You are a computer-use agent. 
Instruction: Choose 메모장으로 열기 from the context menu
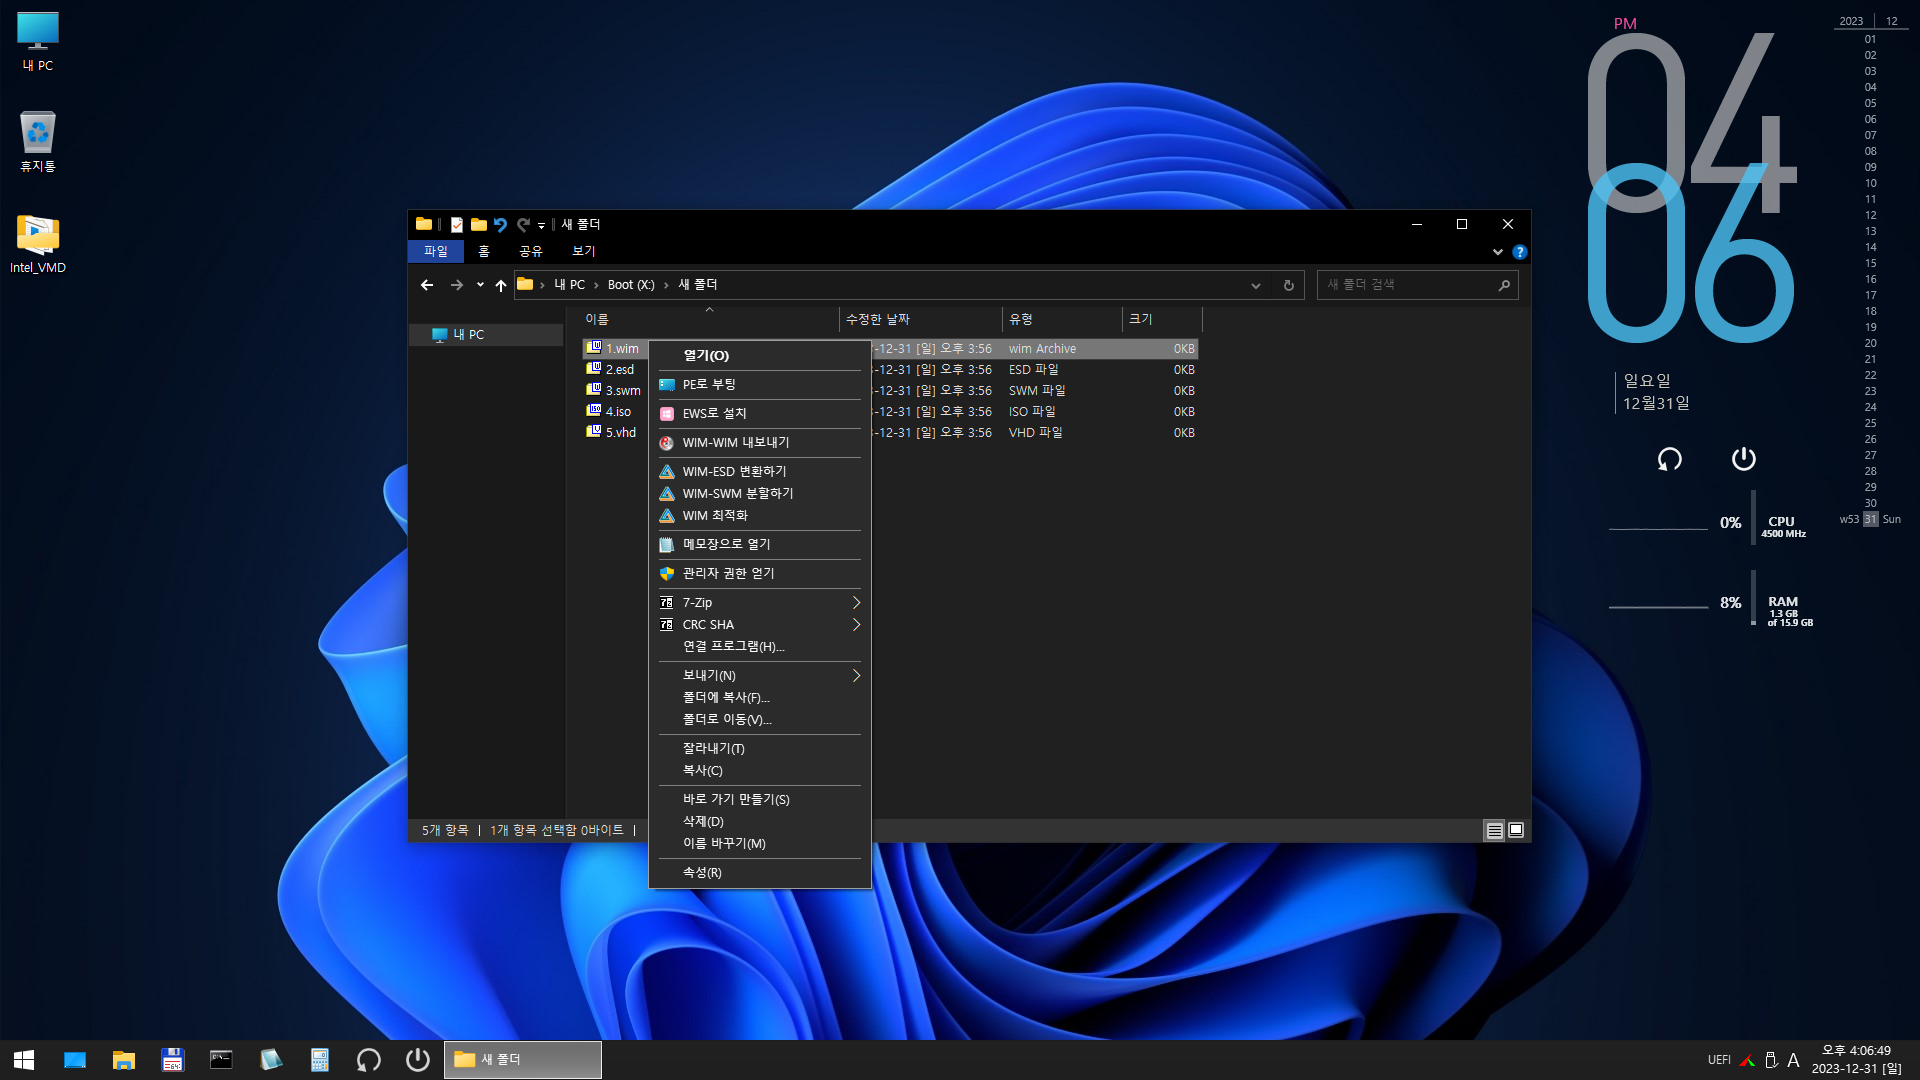tap(760, 545)
